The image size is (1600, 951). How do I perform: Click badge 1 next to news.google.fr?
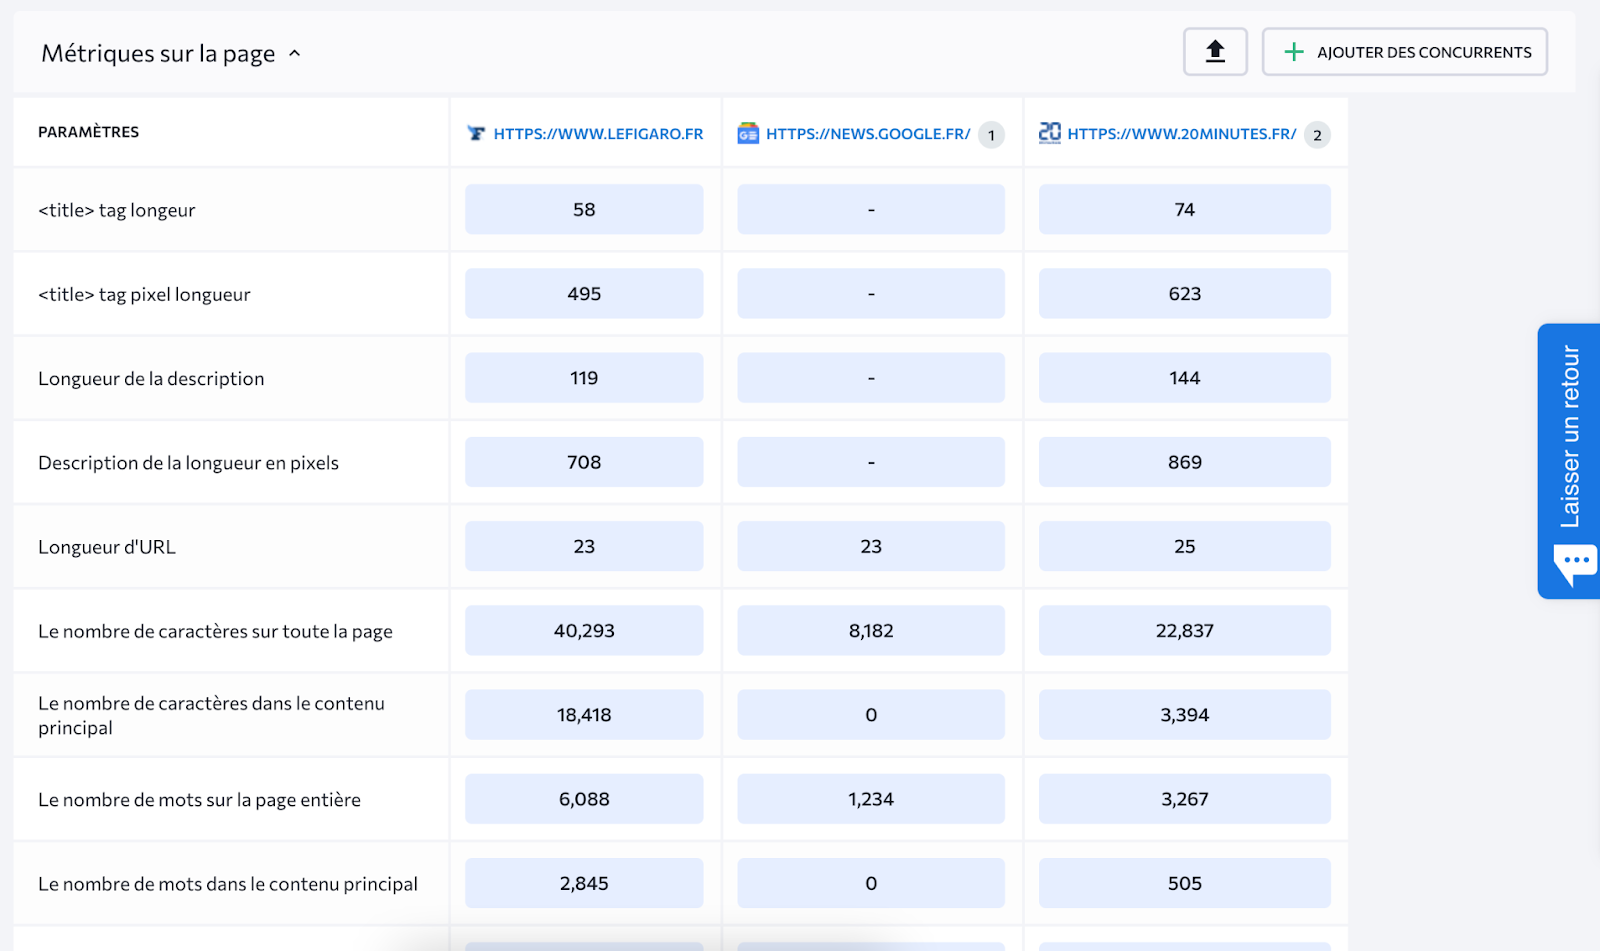point(991,135)
